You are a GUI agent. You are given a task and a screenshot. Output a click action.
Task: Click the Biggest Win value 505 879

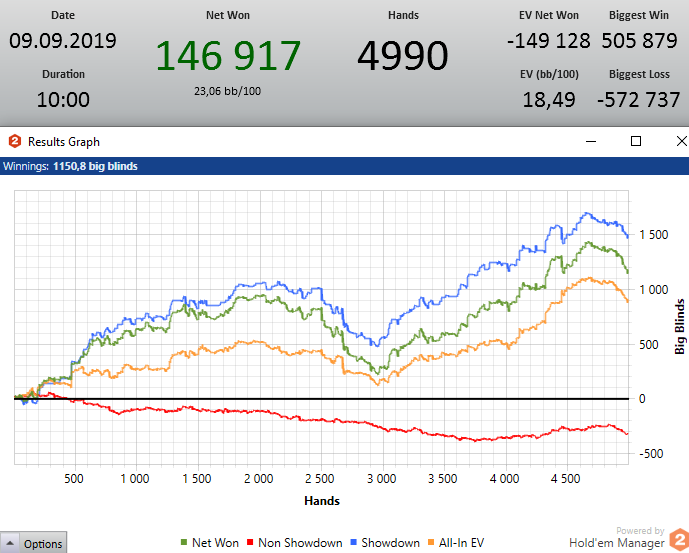pos(639,41)
